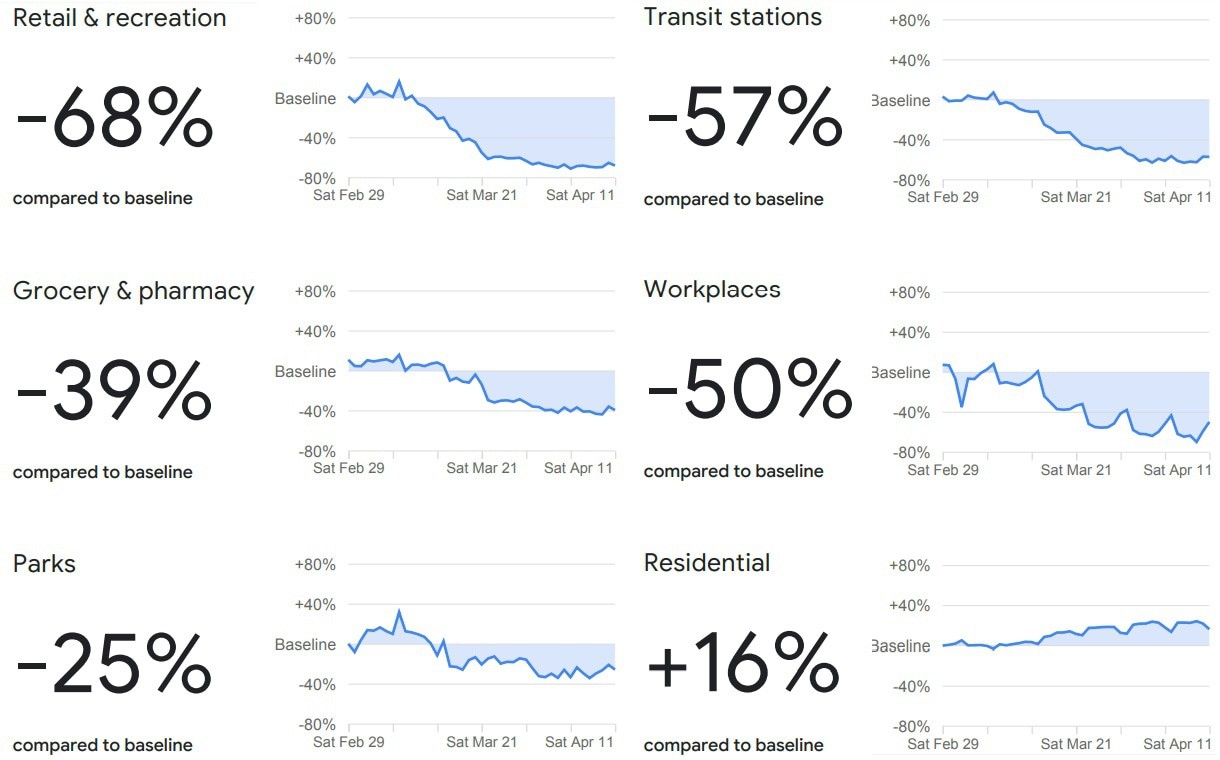The image size is (1220, 760).
Task: Click the Baseline label on the Parks chart
Action: pyautogui.click(x=305, y=645)
